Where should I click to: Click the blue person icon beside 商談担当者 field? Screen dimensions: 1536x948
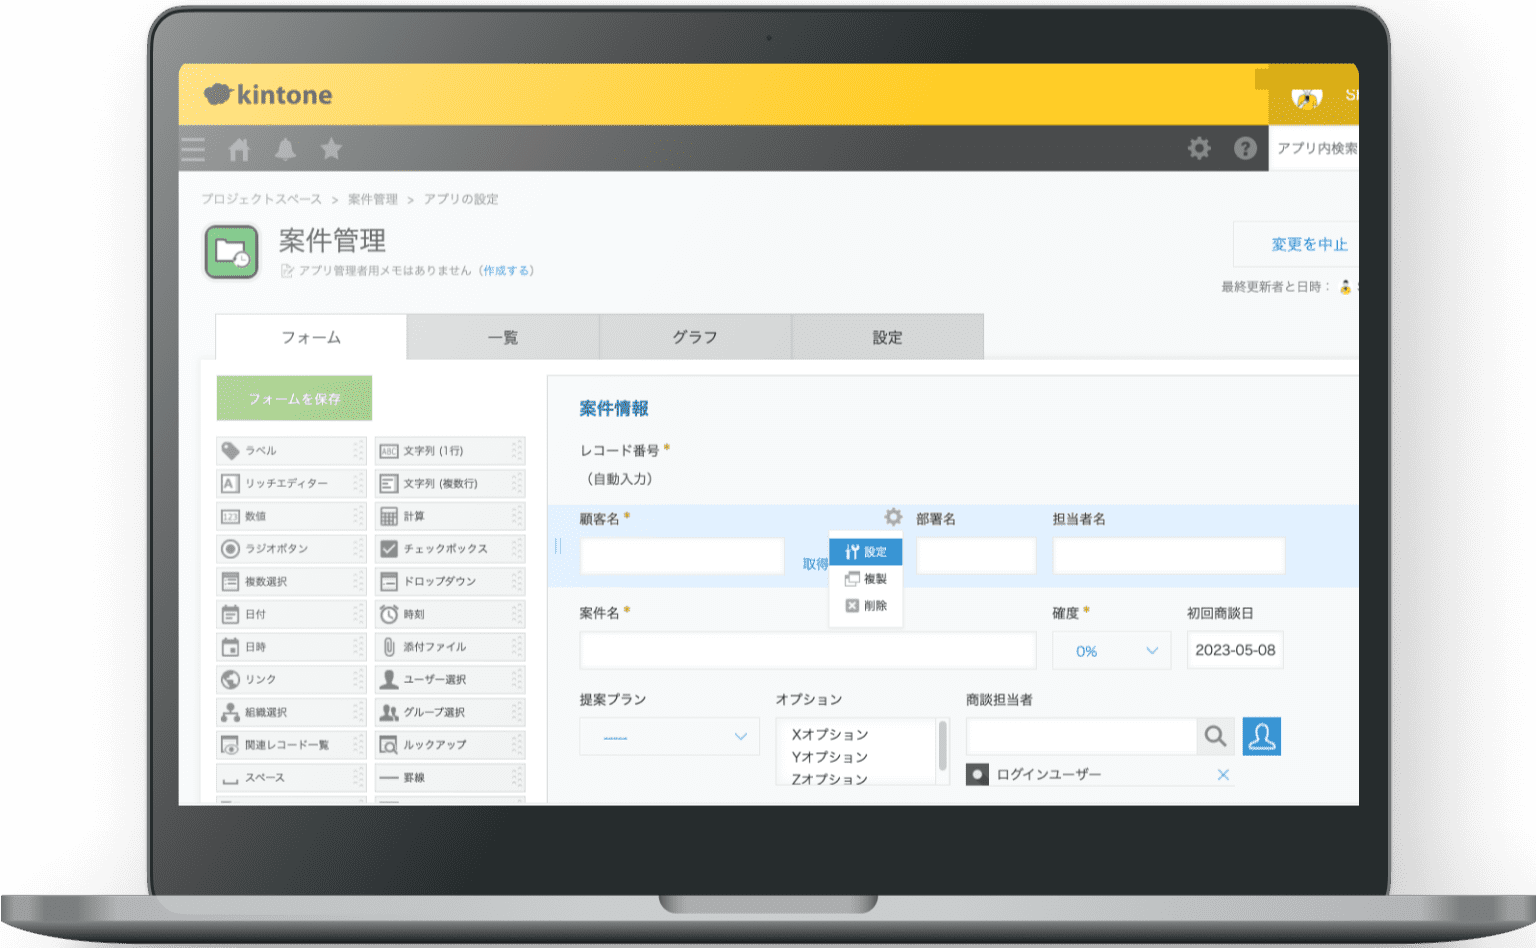[1261, 736]
